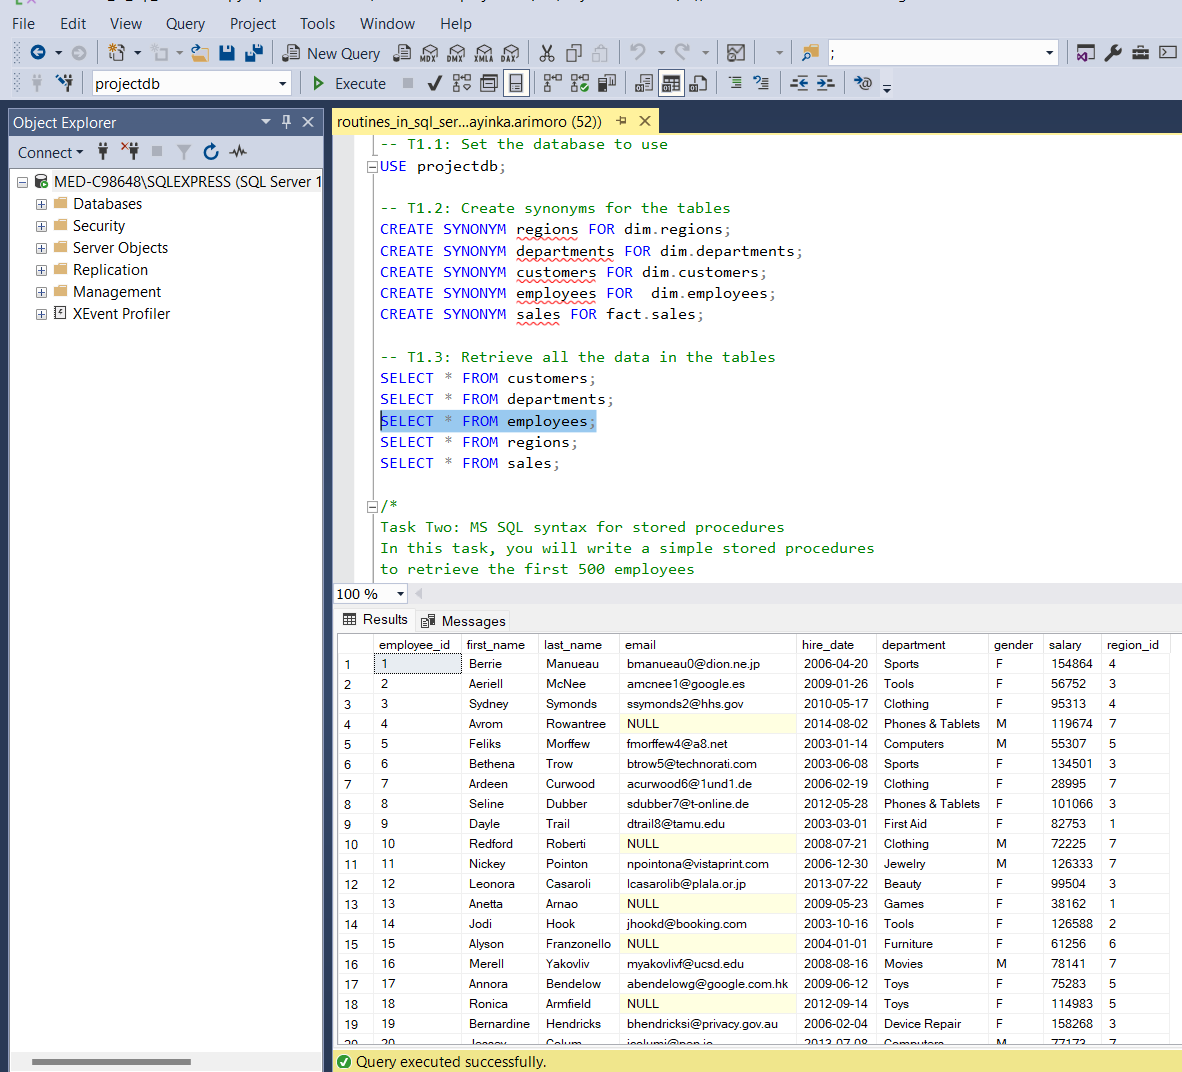Click the hire_date column header

click(x=828, y=645)
